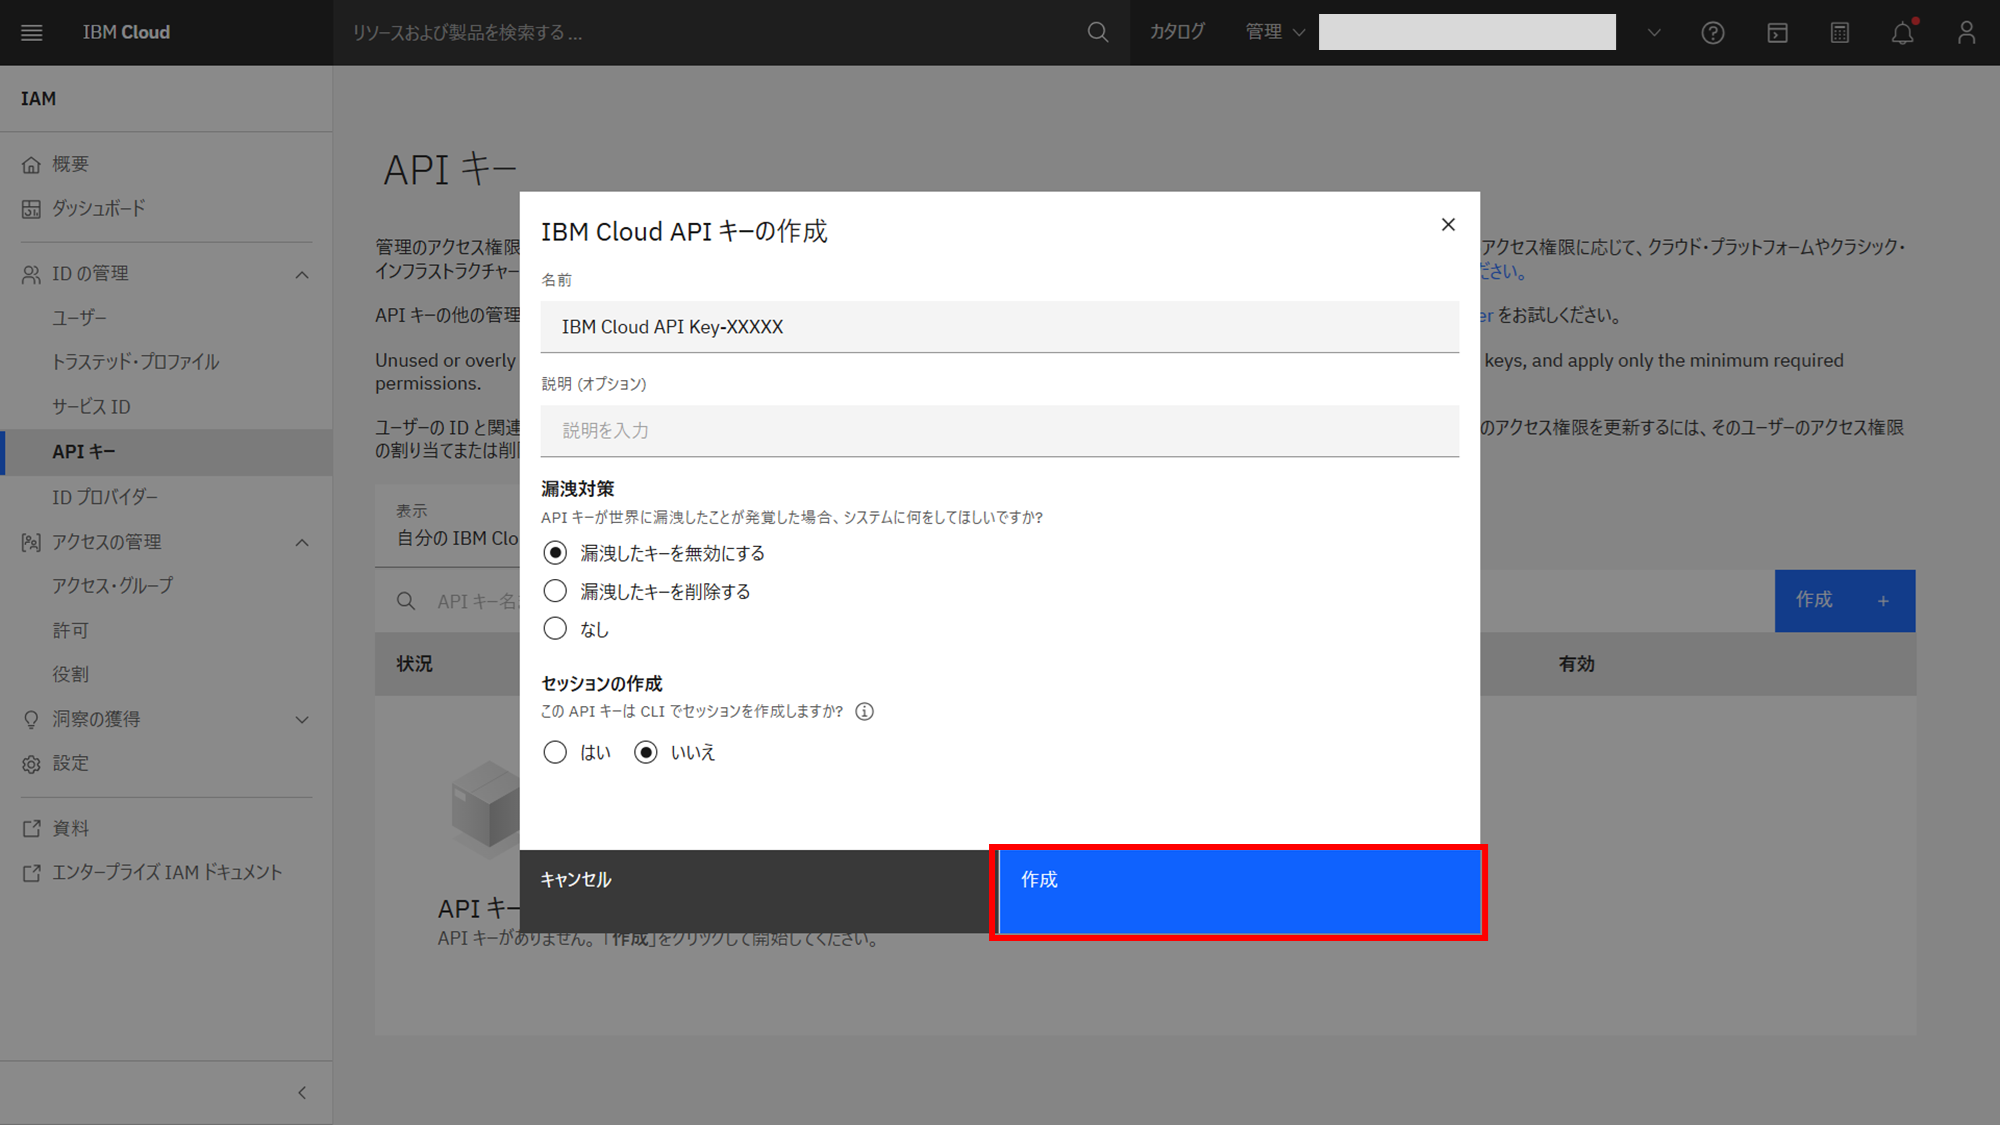This screenshot has width=2000, height=1125.
Task: Open the notifications bell icon
Action: click(x=1902, y=33)
